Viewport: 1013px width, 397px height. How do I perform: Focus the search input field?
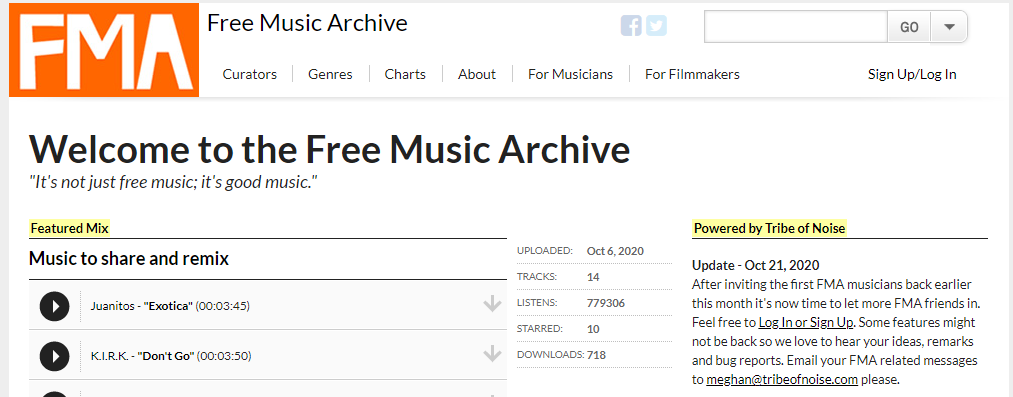pyautogui.click(x=796, y=27)
